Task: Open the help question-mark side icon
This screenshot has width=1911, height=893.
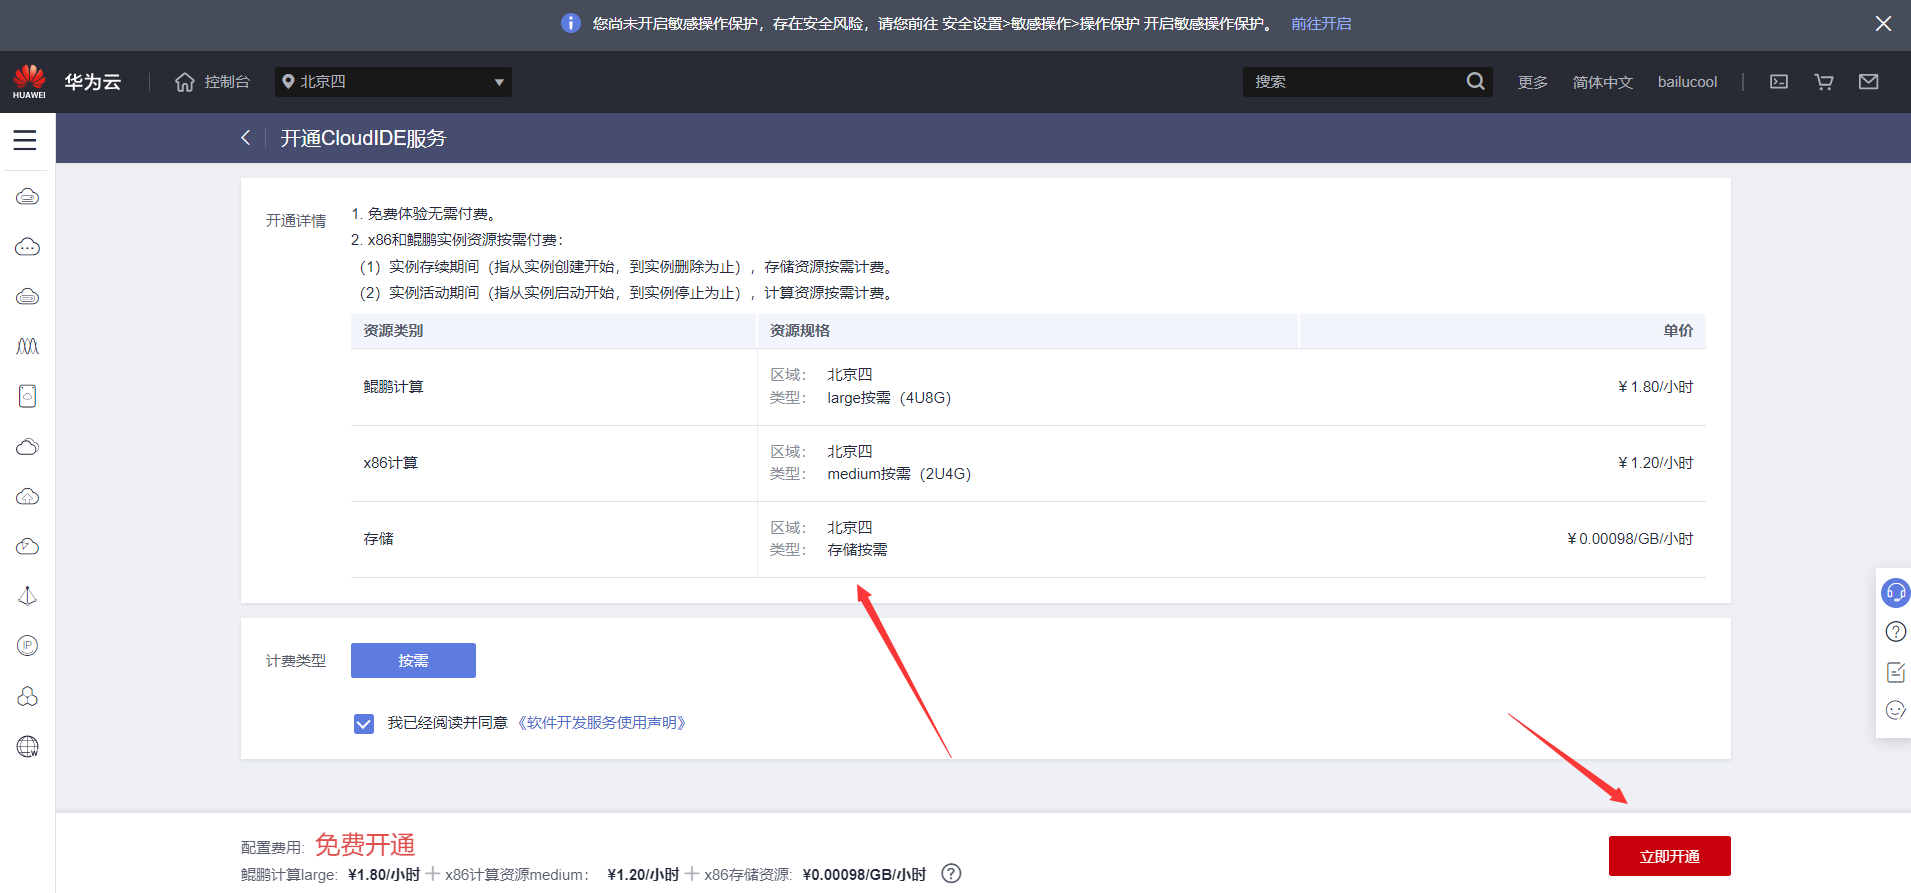Action: pyautogui.click(x=1895, y=632)
